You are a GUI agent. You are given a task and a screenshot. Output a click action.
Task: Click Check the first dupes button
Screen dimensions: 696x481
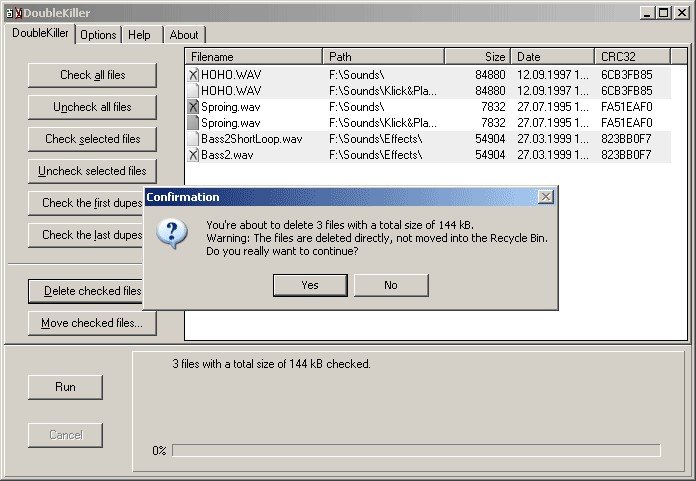(x=86, y=203)
